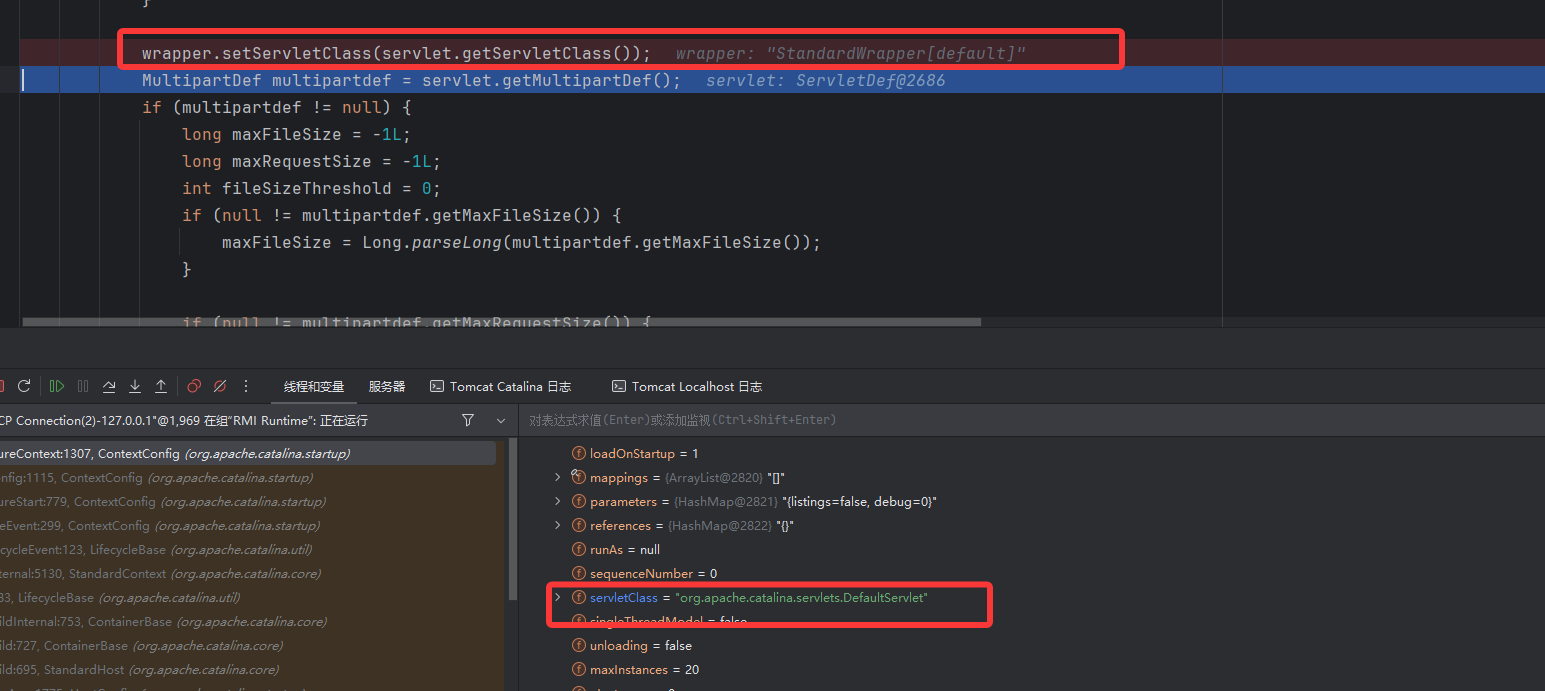Switch to the 服务器 tab

click(x=387, y=387)
